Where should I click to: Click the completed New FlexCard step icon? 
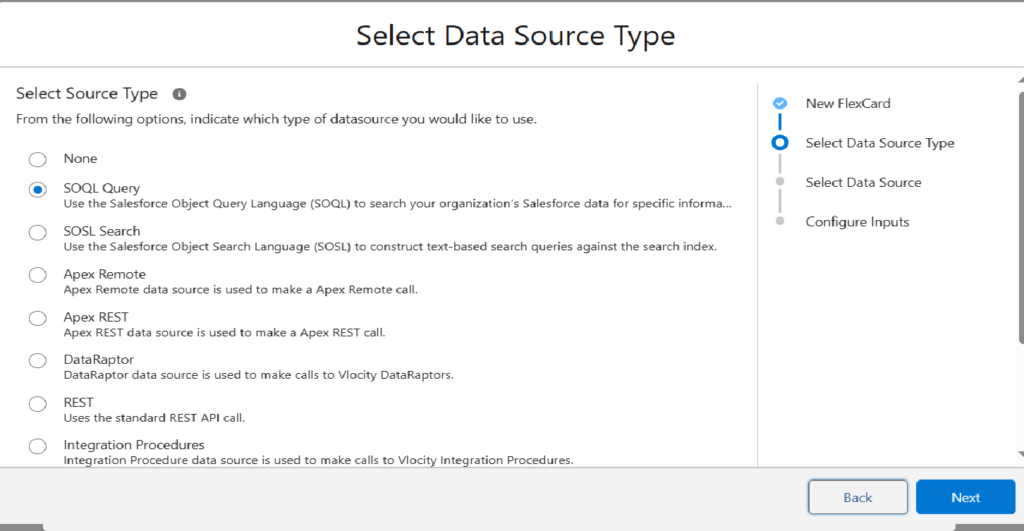(x=780, y=103)
